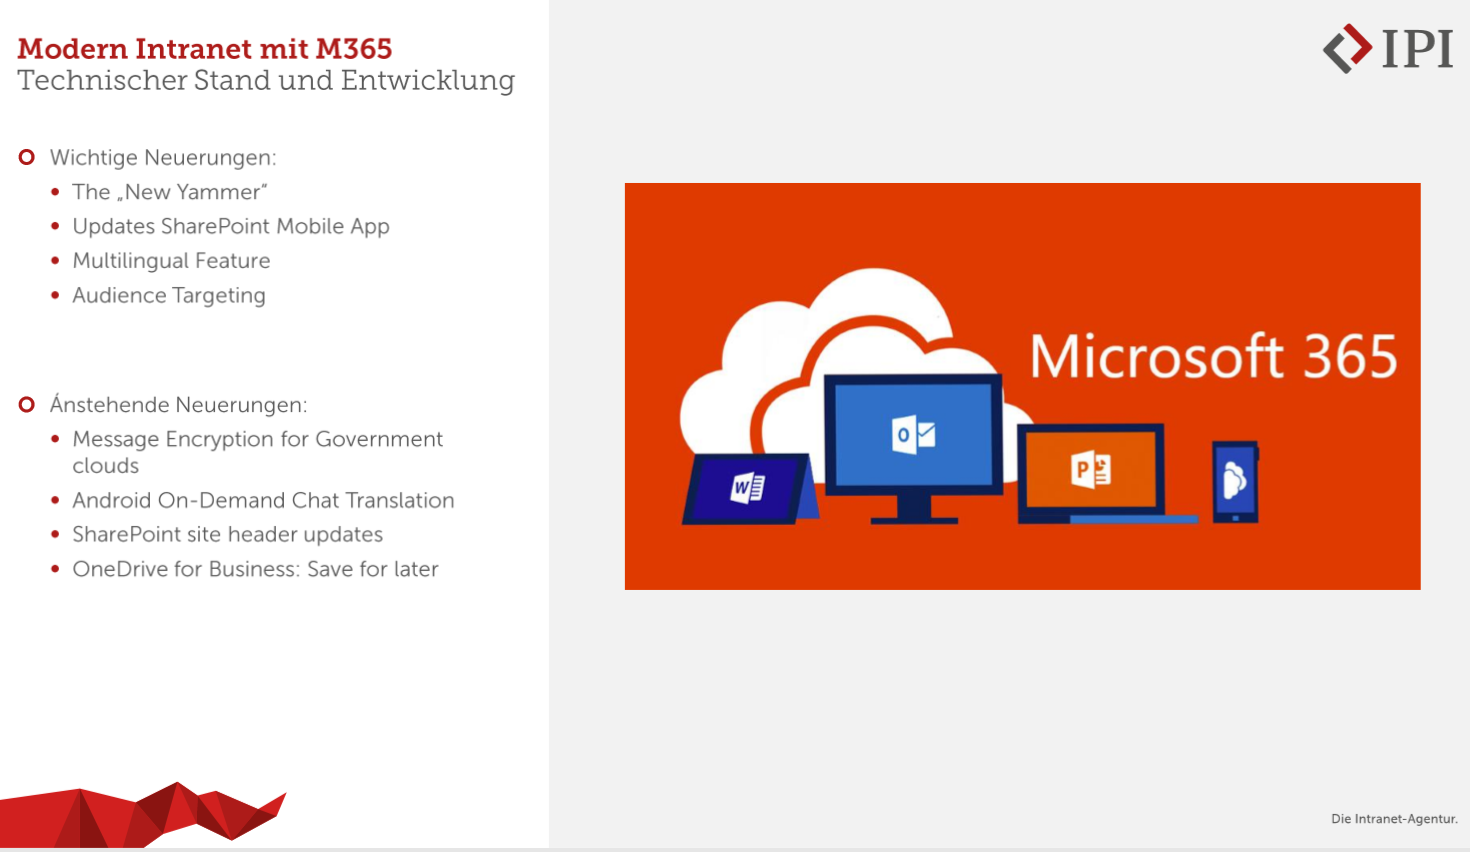Click the bullet 'The „New Yammer"'
1470x852 pixels.
[170, 192]
